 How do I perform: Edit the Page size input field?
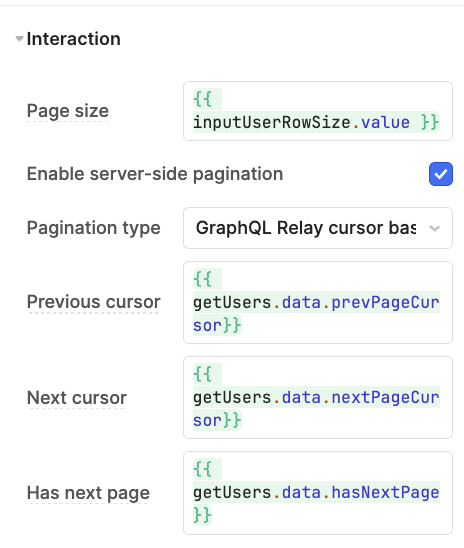318,111
